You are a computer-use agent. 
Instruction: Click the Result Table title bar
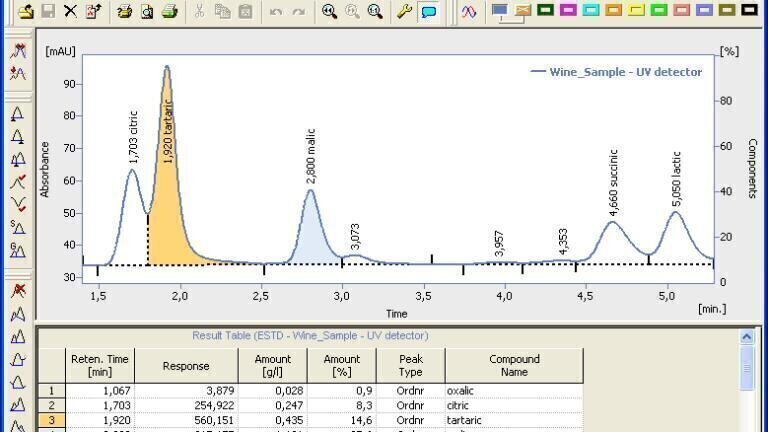pos(310,336)
